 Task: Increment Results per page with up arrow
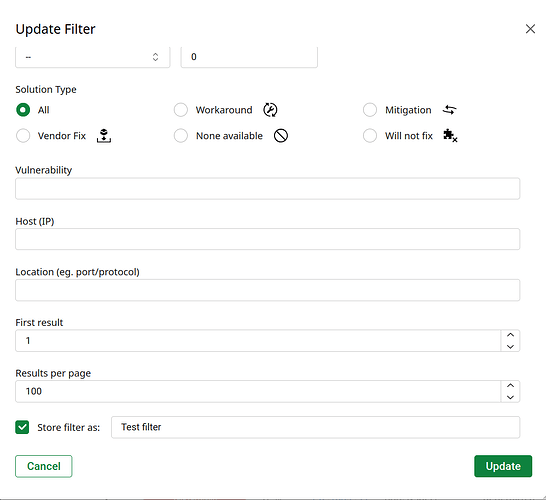coord(510,385)
